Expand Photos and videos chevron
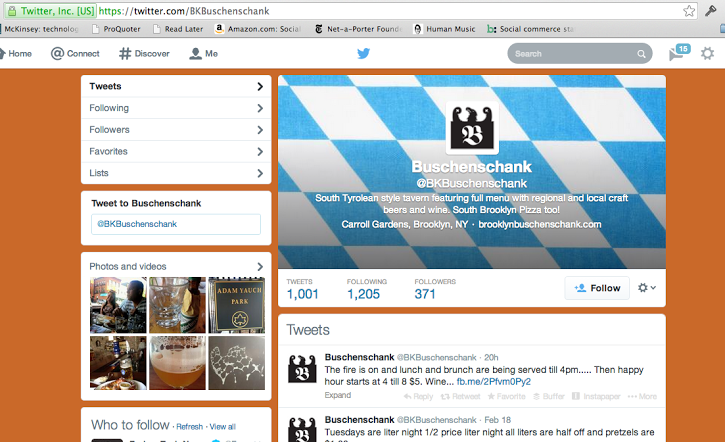The height and width of the screenshot is (442, 725). 260,267
